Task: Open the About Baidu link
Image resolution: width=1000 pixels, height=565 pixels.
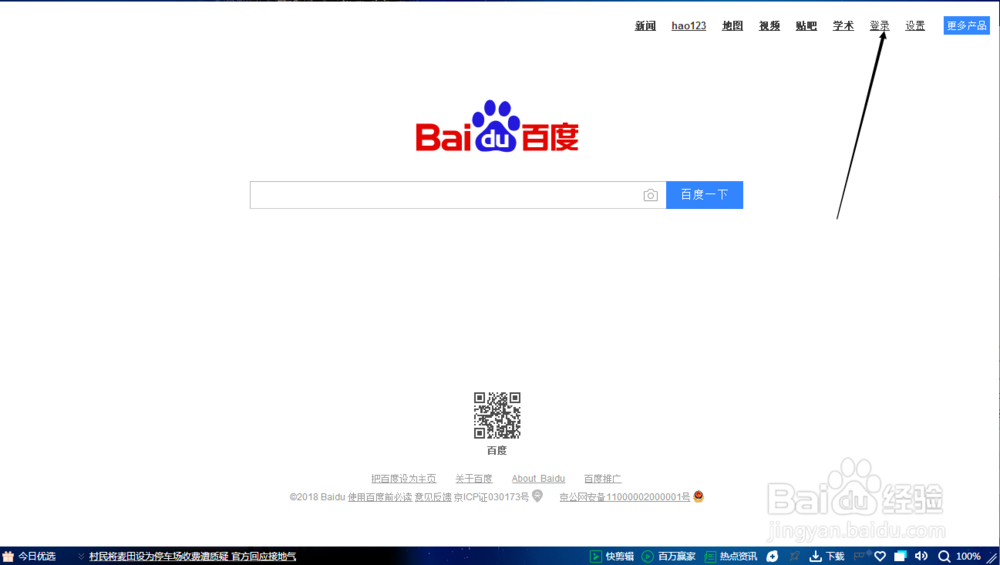Action: click(538, 478)
